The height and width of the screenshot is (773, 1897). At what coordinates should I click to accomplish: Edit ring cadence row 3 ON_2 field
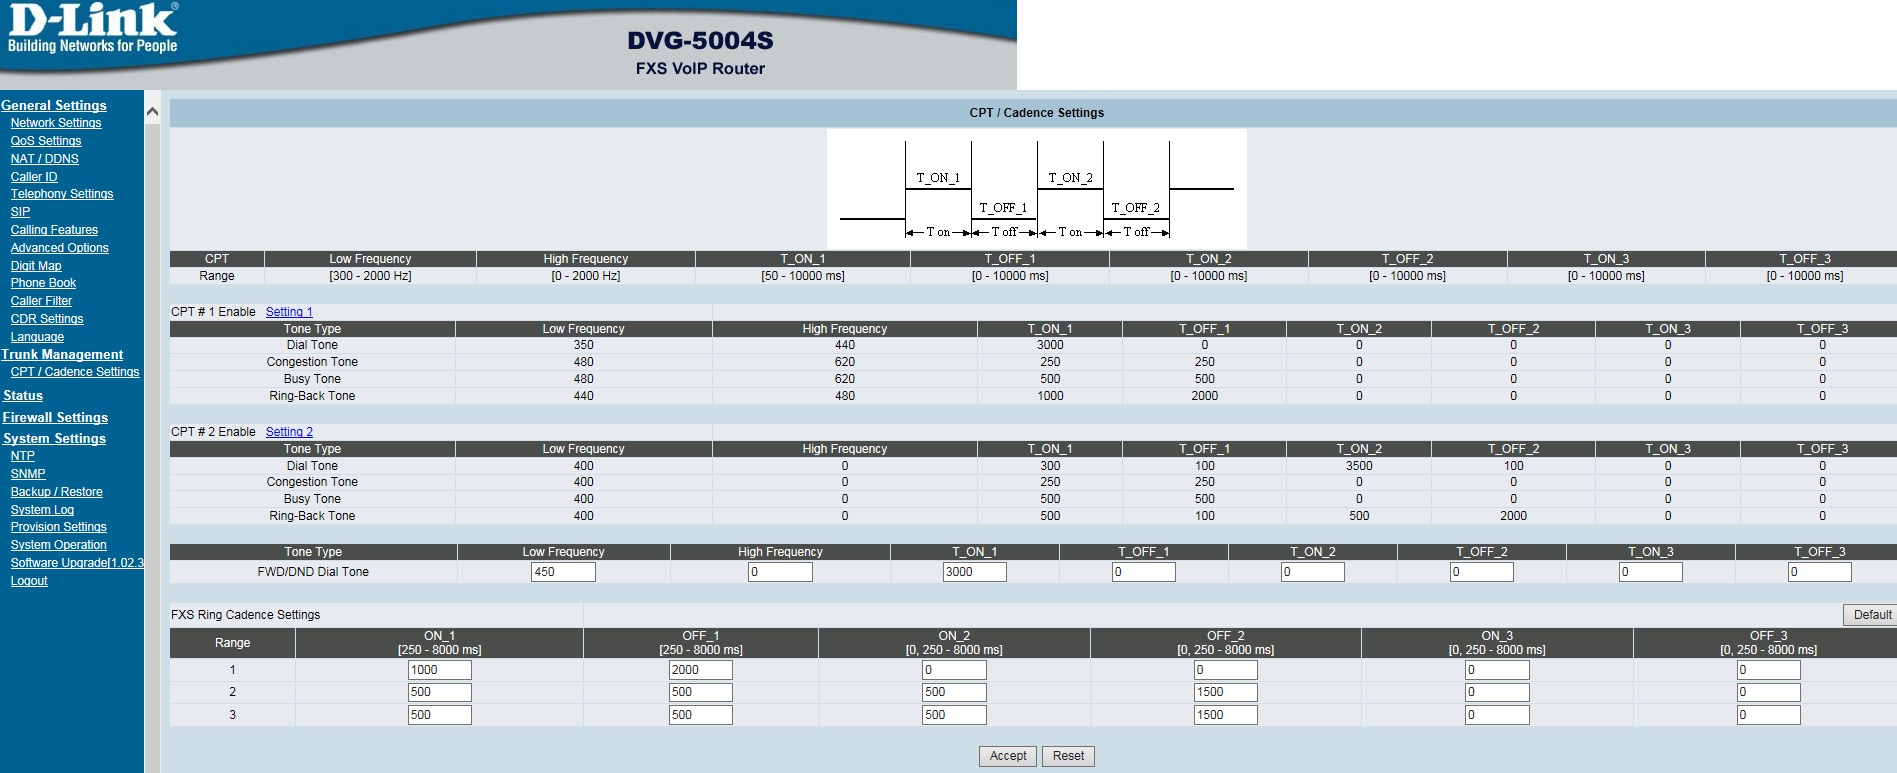954,715
